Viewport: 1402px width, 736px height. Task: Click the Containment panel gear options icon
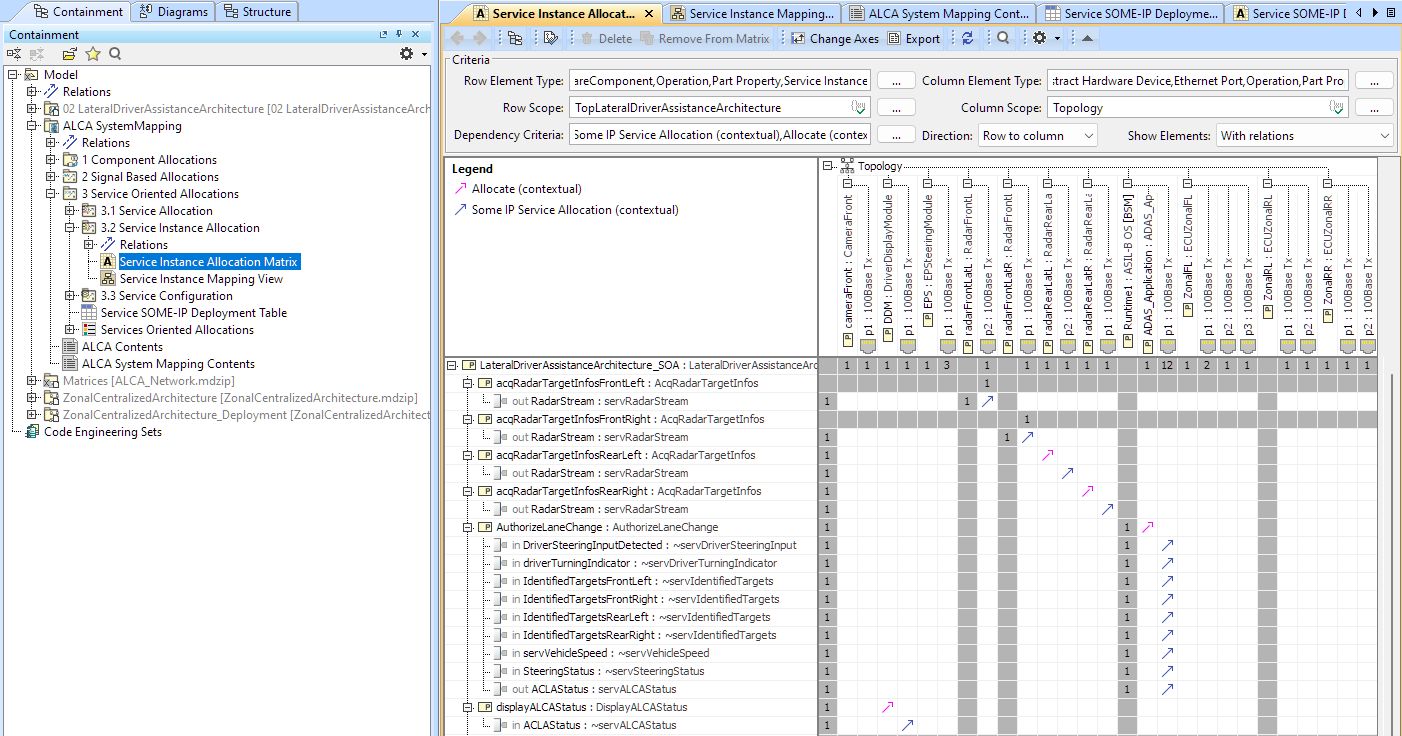click(406, 54)
